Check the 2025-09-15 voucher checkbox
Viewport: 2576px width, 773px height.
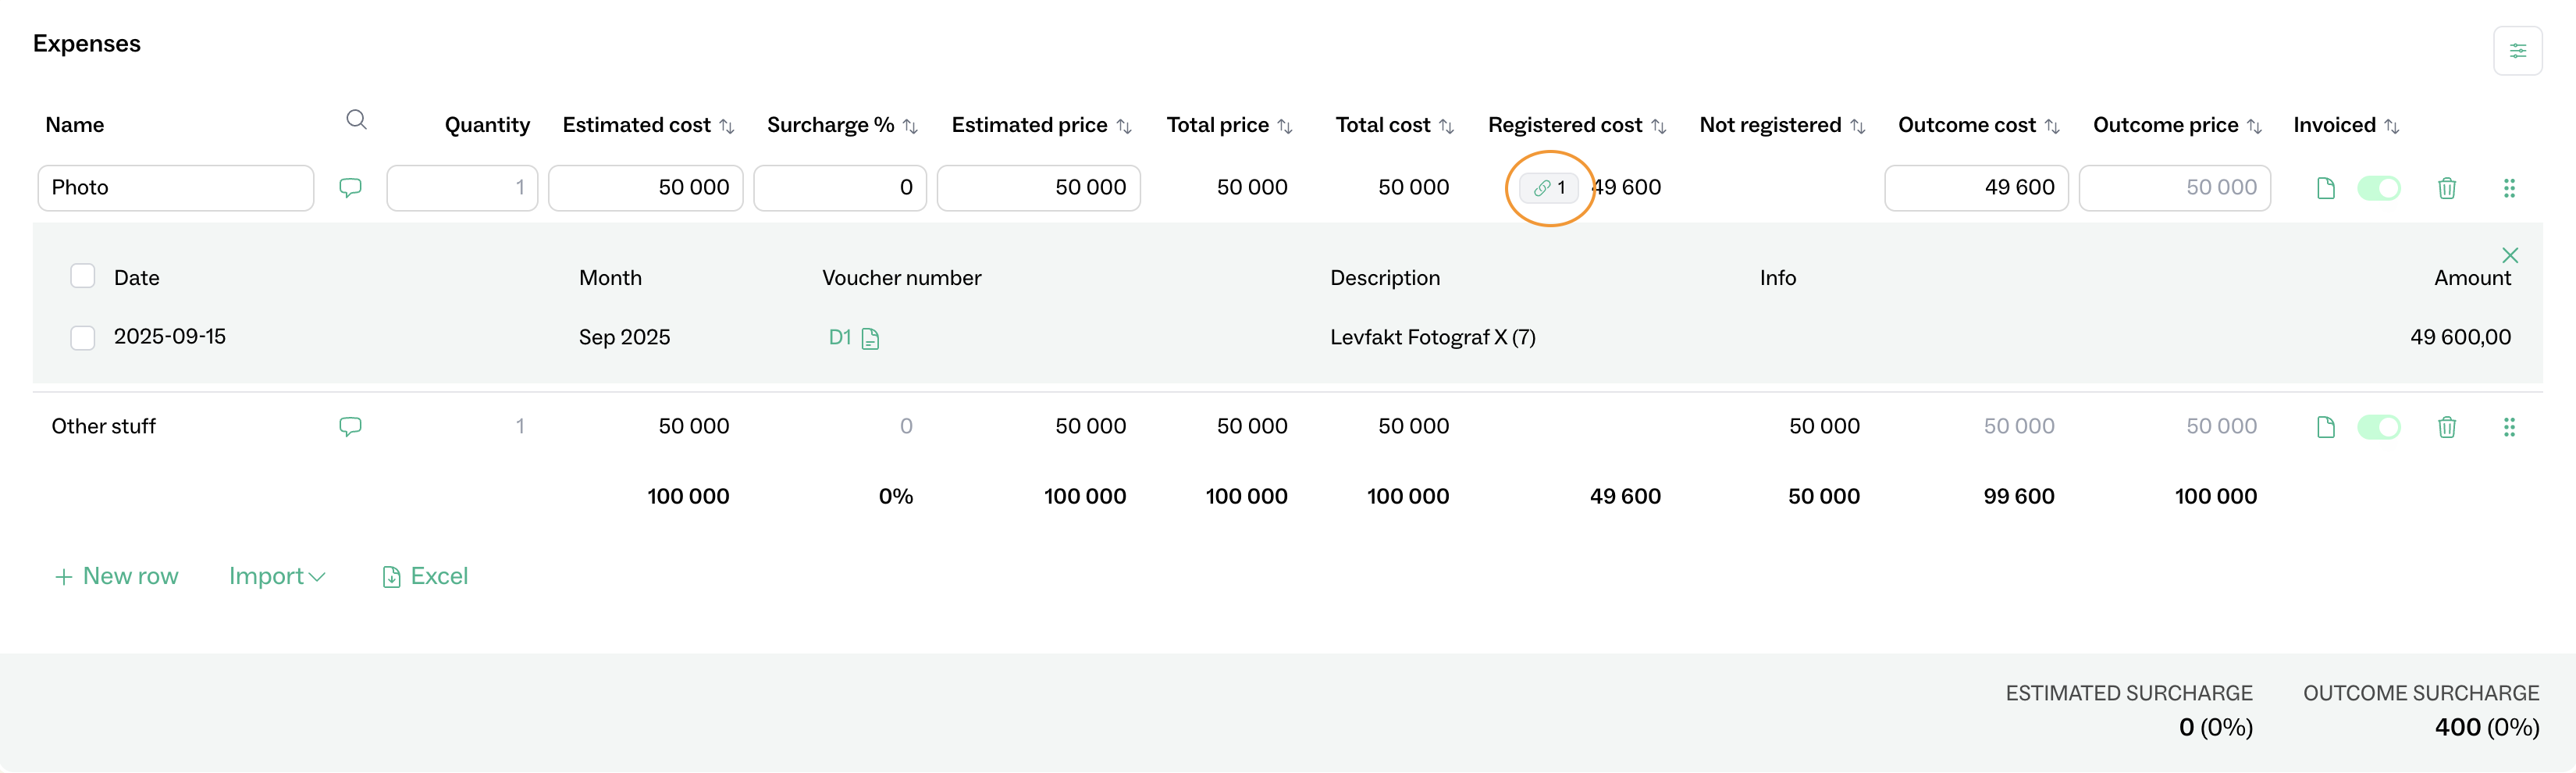[83, 338]
